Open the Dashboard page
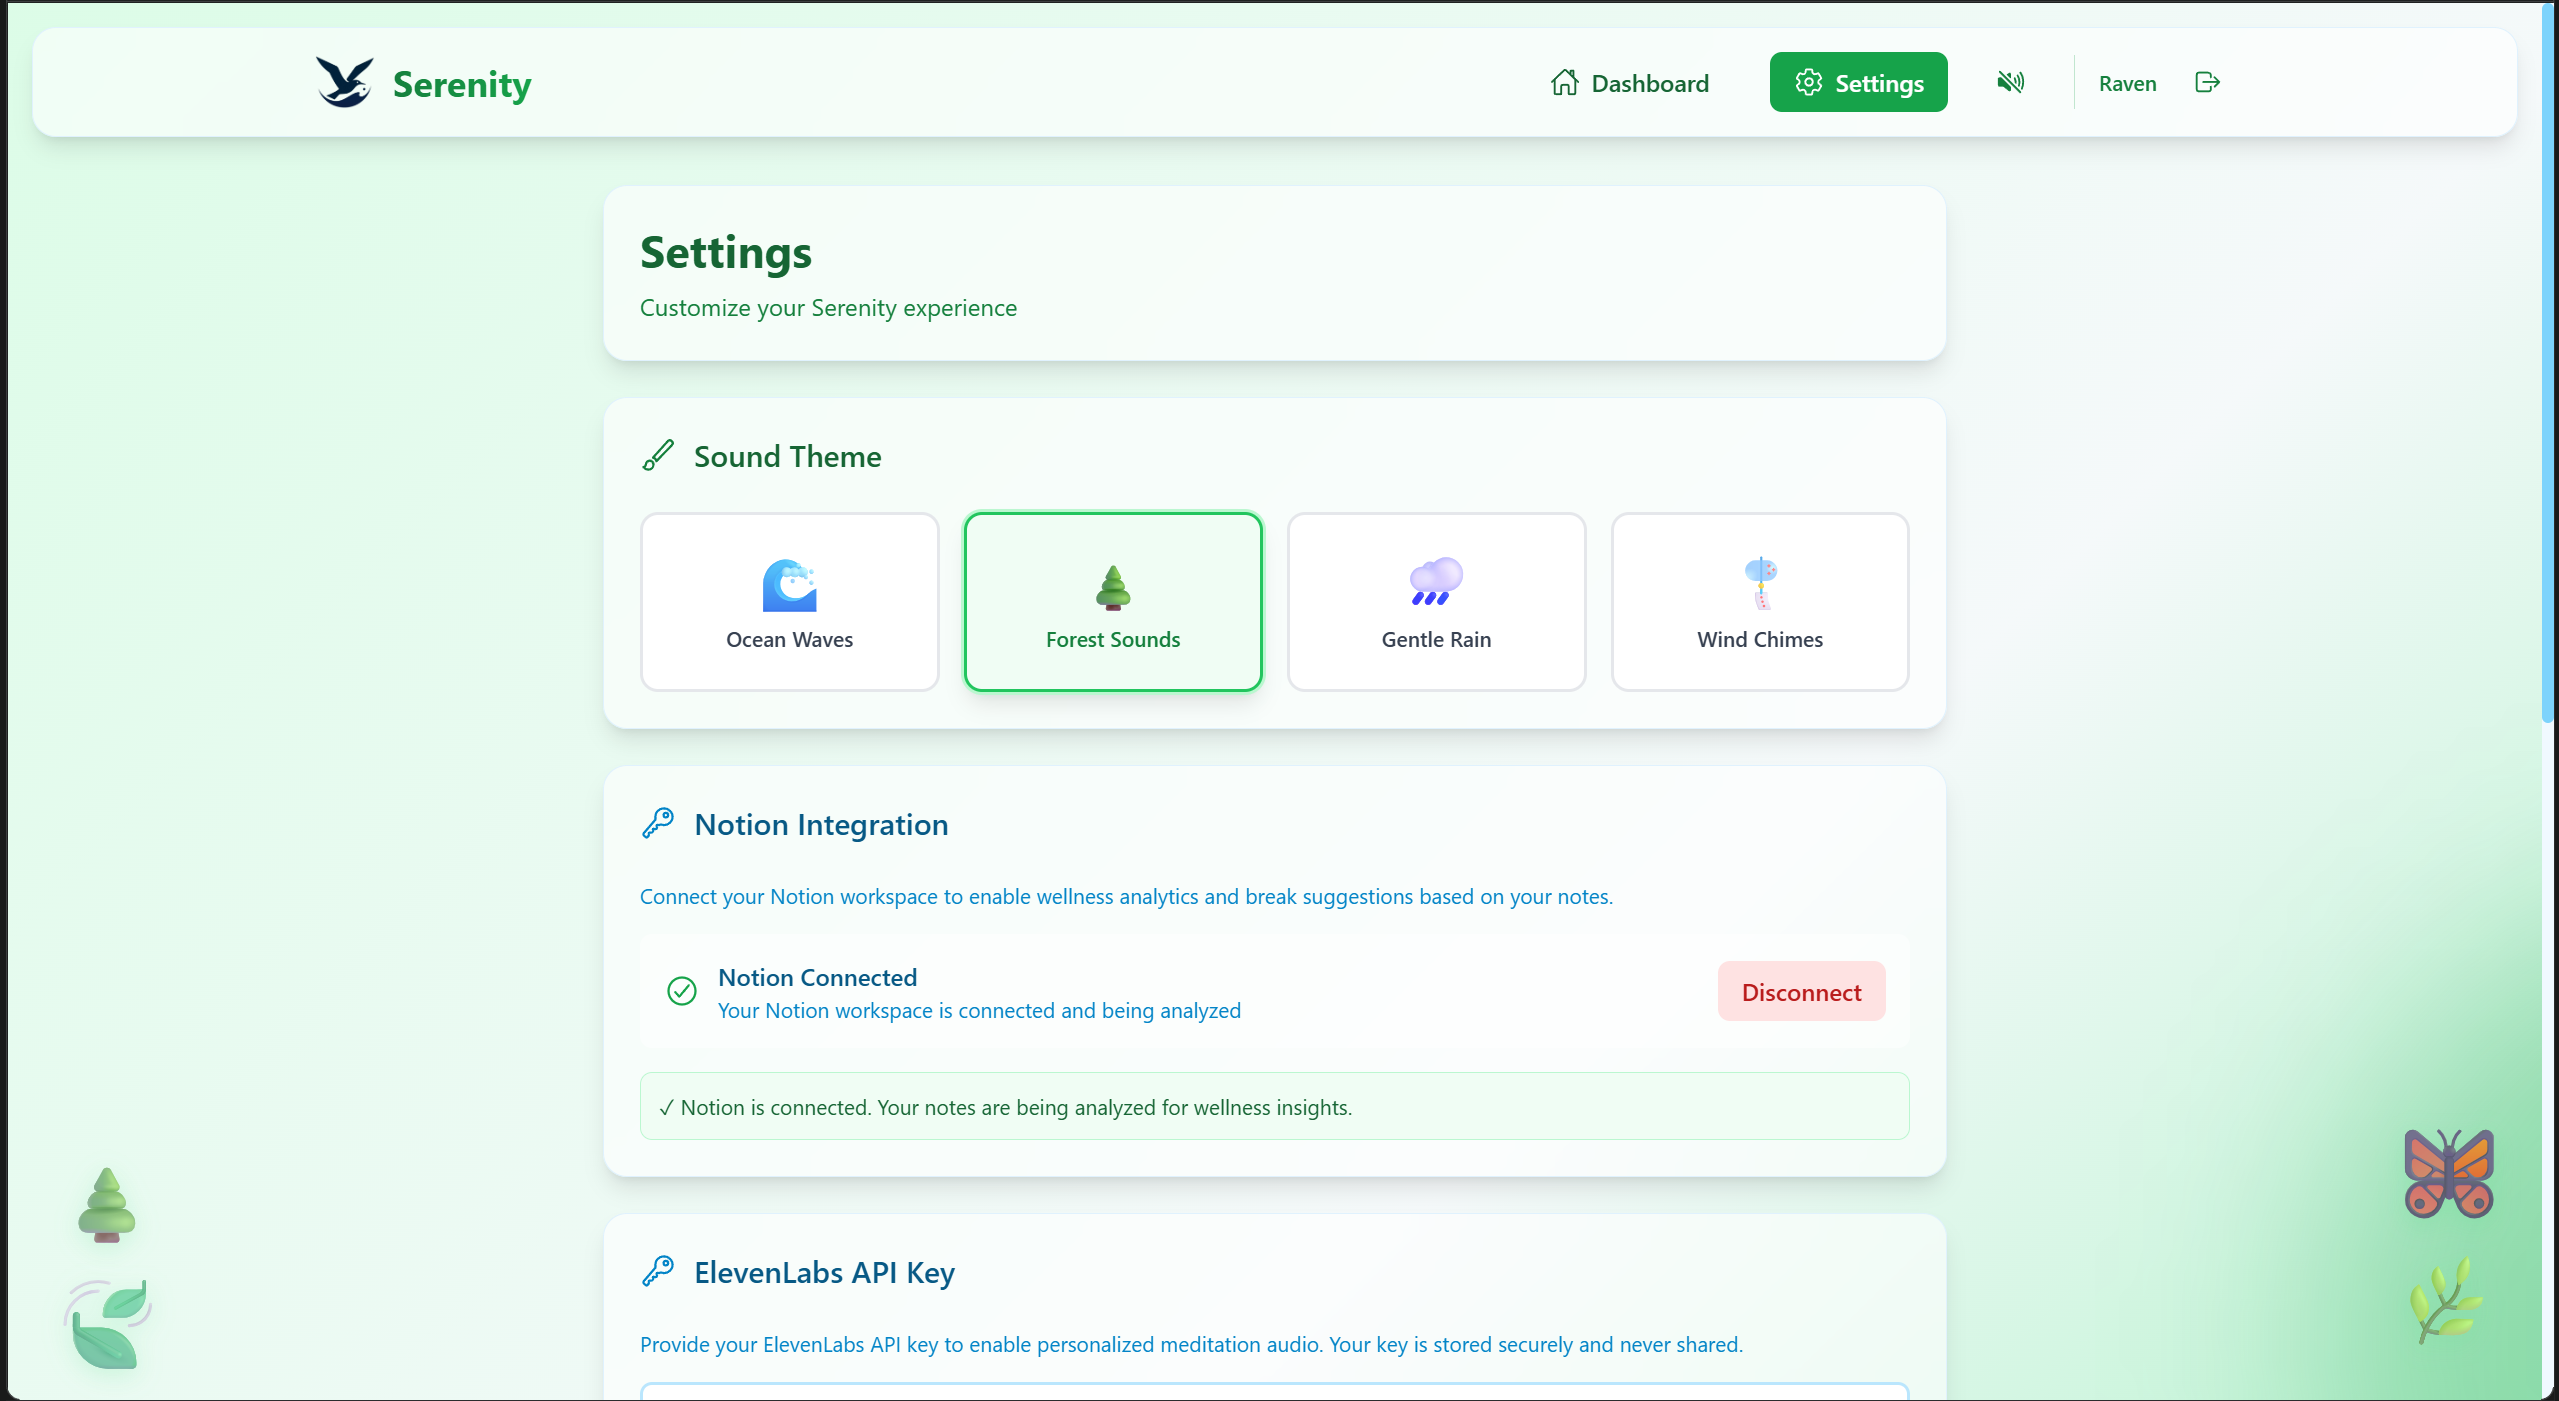 (x=1630, y=83)
